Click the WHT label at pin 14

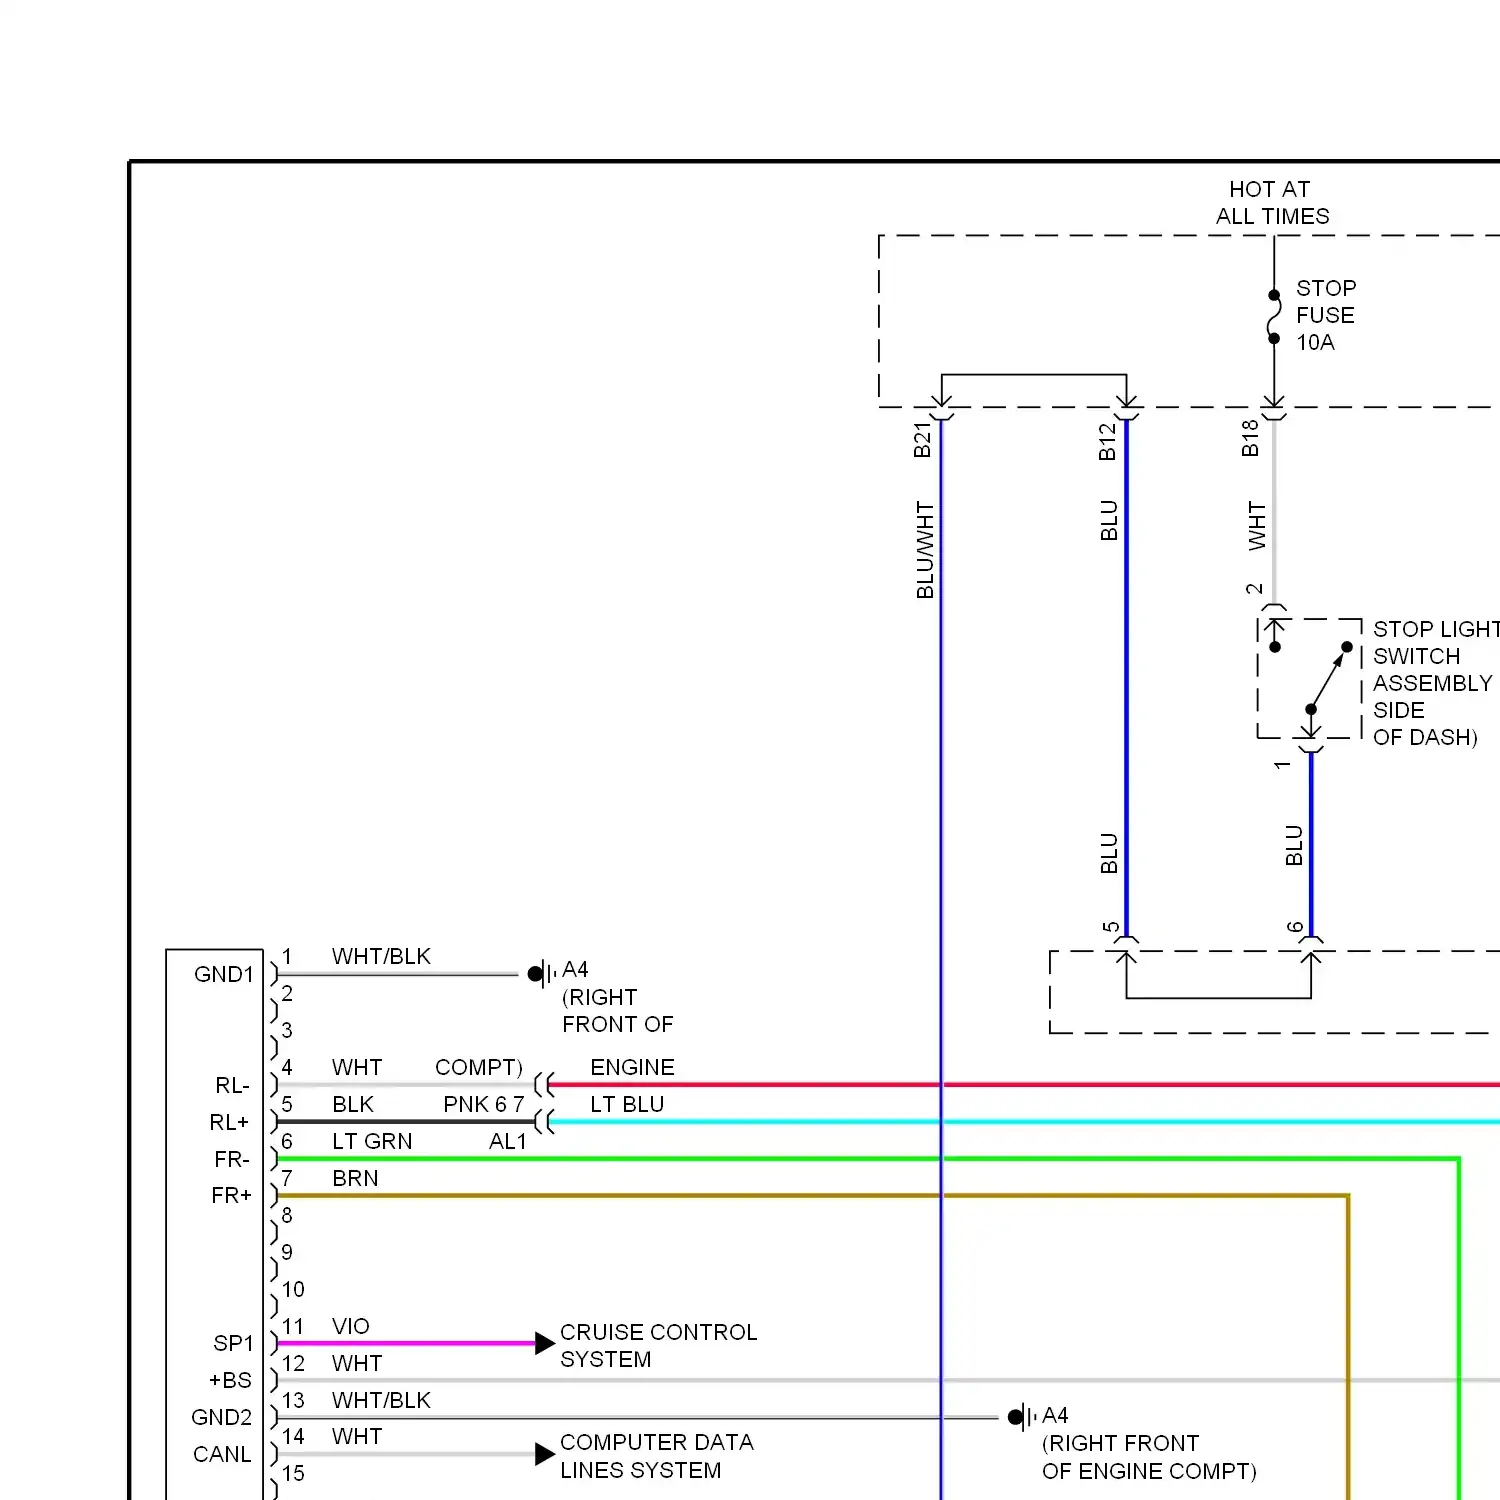(x=357, y=1436)
